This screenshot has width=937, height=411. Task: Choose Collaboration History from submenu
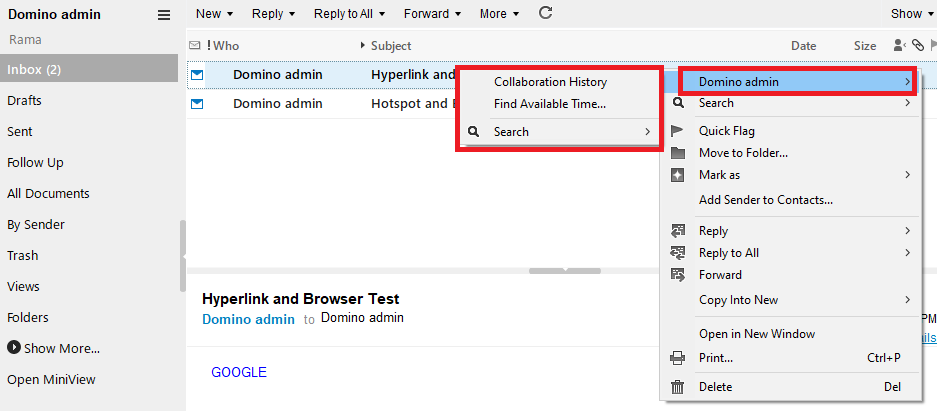[x=550, y=82]
